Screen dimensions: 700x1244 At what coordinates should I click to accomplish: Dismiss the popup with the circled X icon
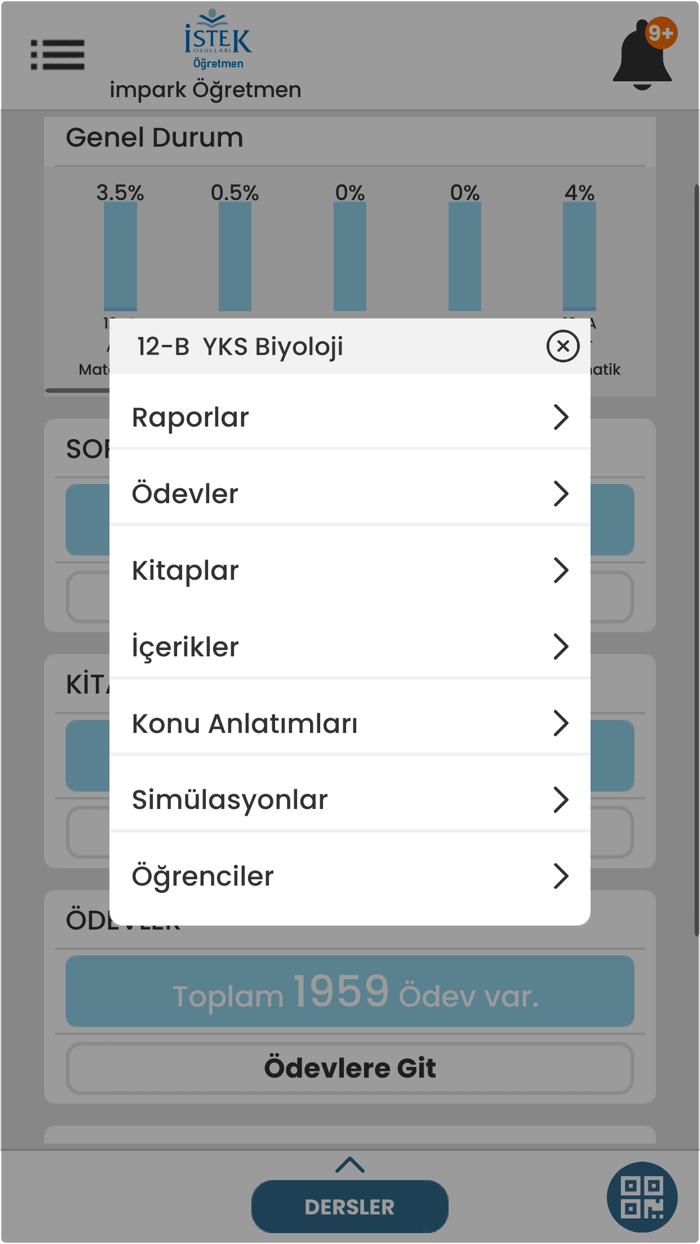click(563, 346)
